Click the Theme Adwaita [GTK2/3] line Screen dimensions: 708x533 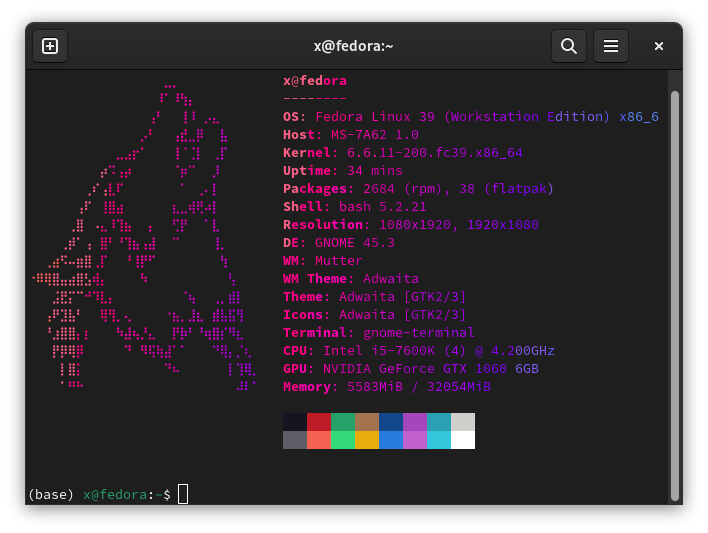tap(374, 297)
